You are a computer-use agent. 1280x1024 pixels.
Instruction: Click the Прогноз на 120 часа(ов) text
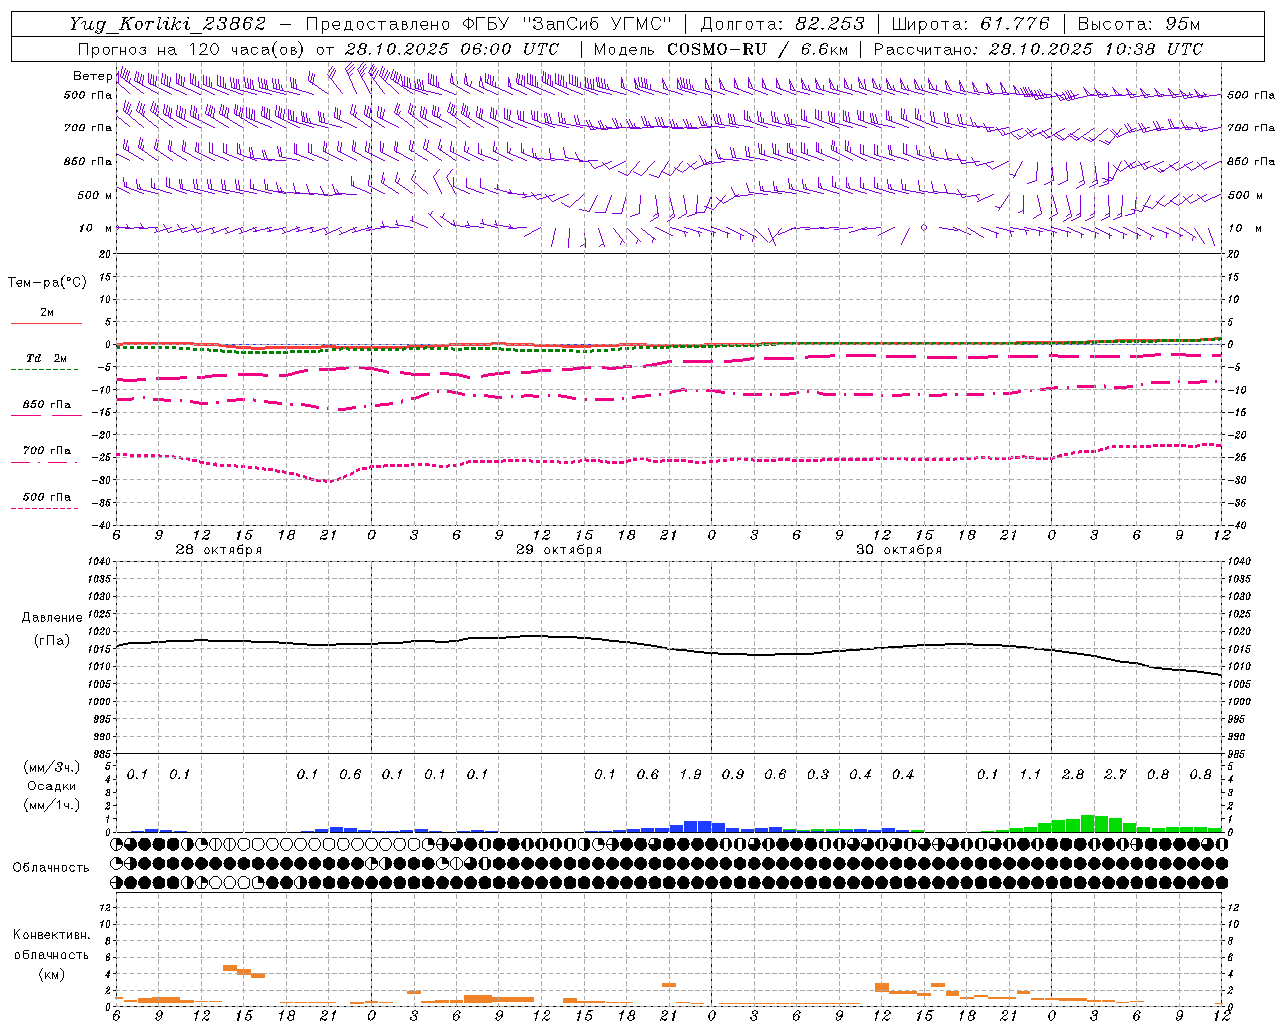tap(192, 49)
